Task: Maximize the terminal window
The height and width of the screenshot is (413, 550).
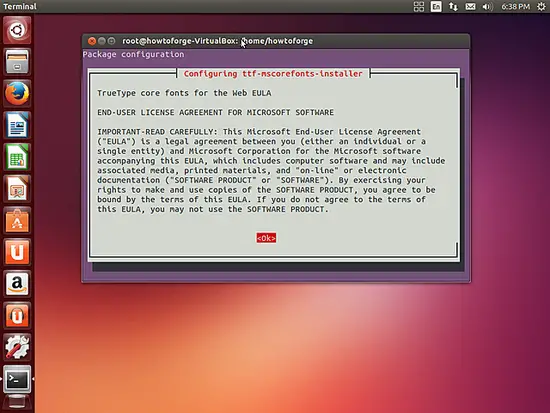Action: click(x=111, y=41)
